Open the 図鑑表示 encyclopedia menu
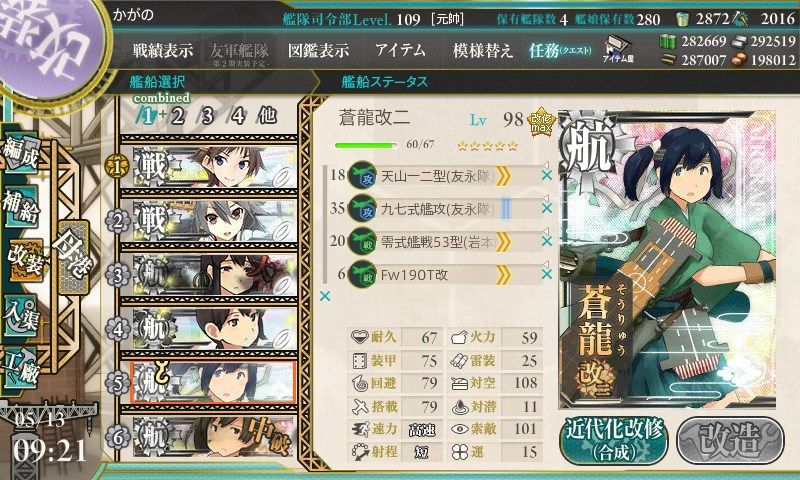Viewport: 800px width, 480px height. (318, 50)
